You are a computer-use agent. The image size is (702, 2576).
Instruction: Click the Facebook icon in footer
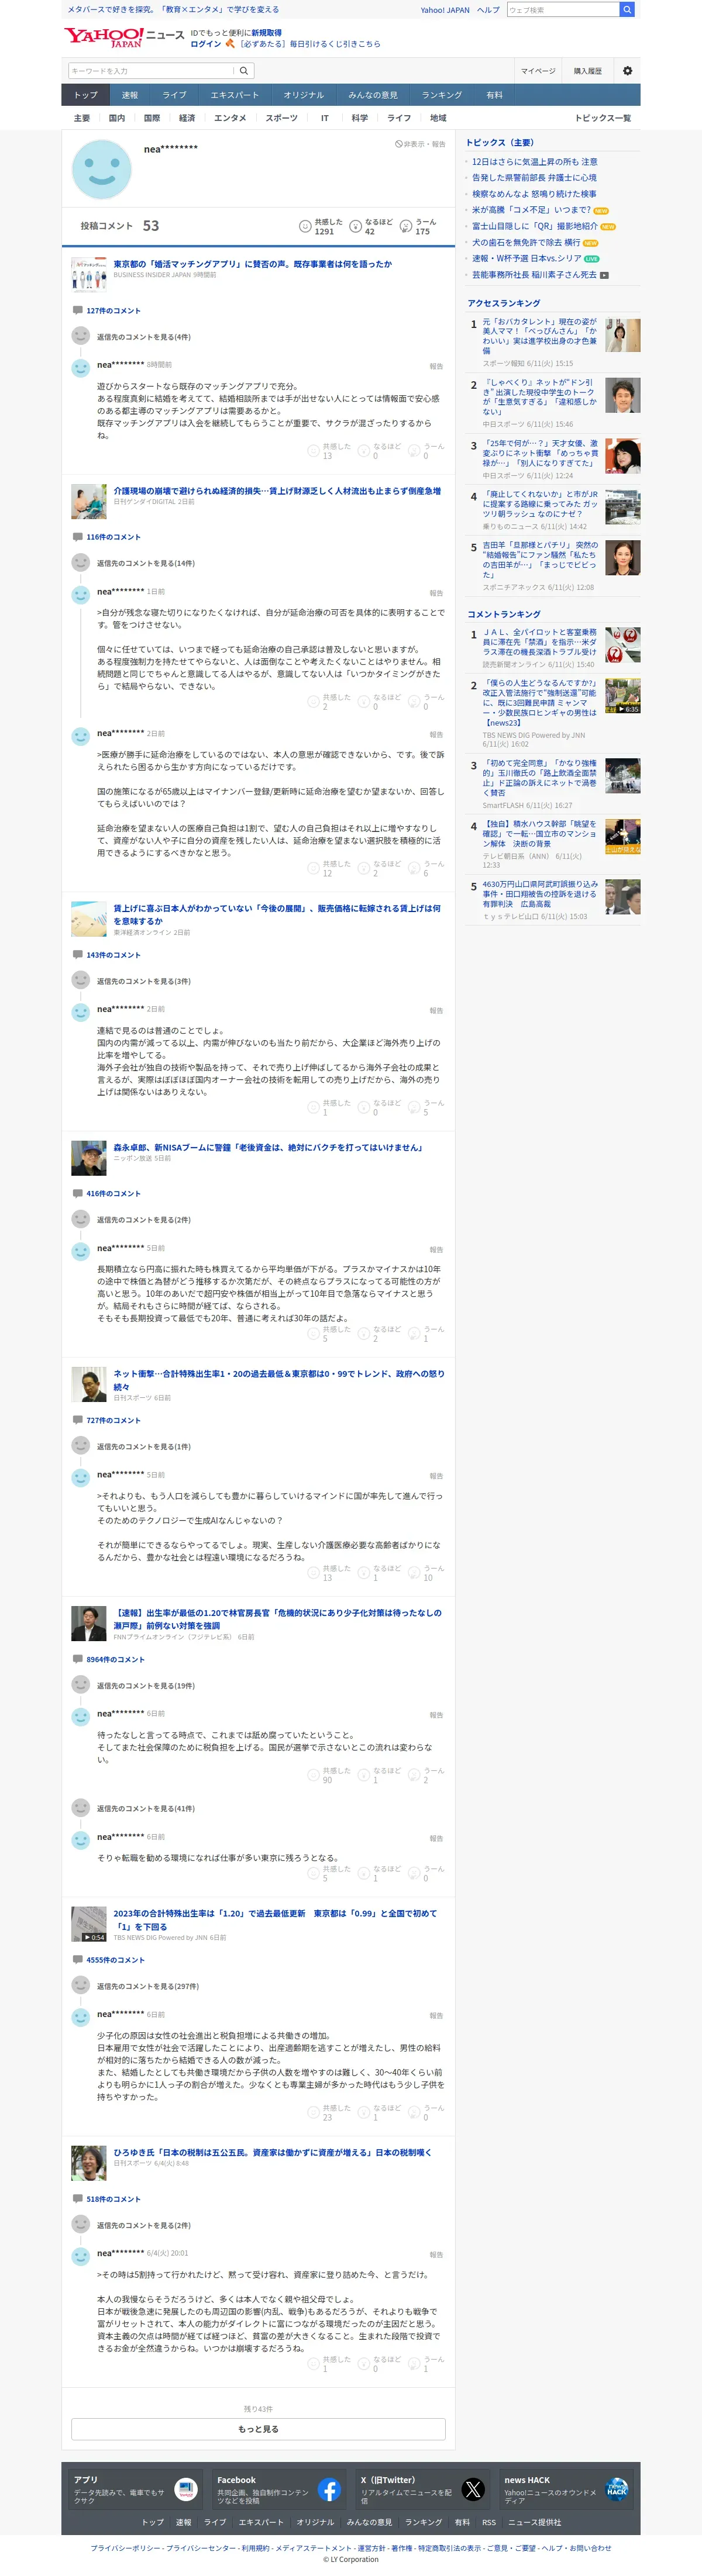[329, 2489]
